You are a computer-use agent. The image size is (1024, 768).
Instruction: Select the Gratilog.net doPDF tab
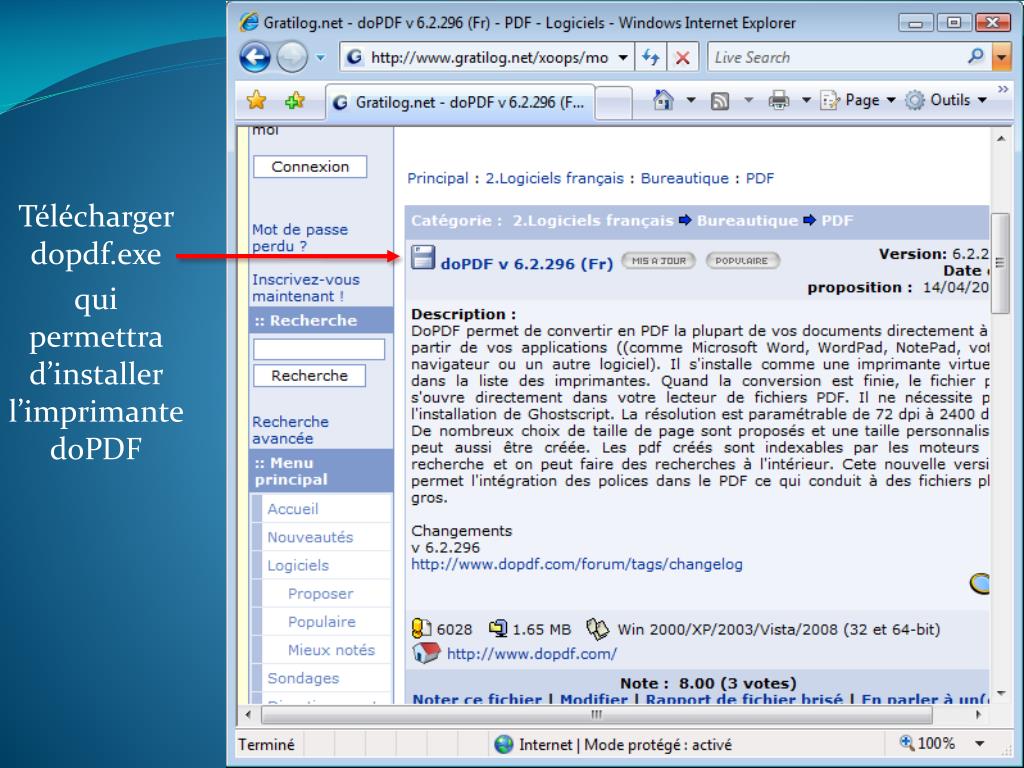(x=460, y=102)
